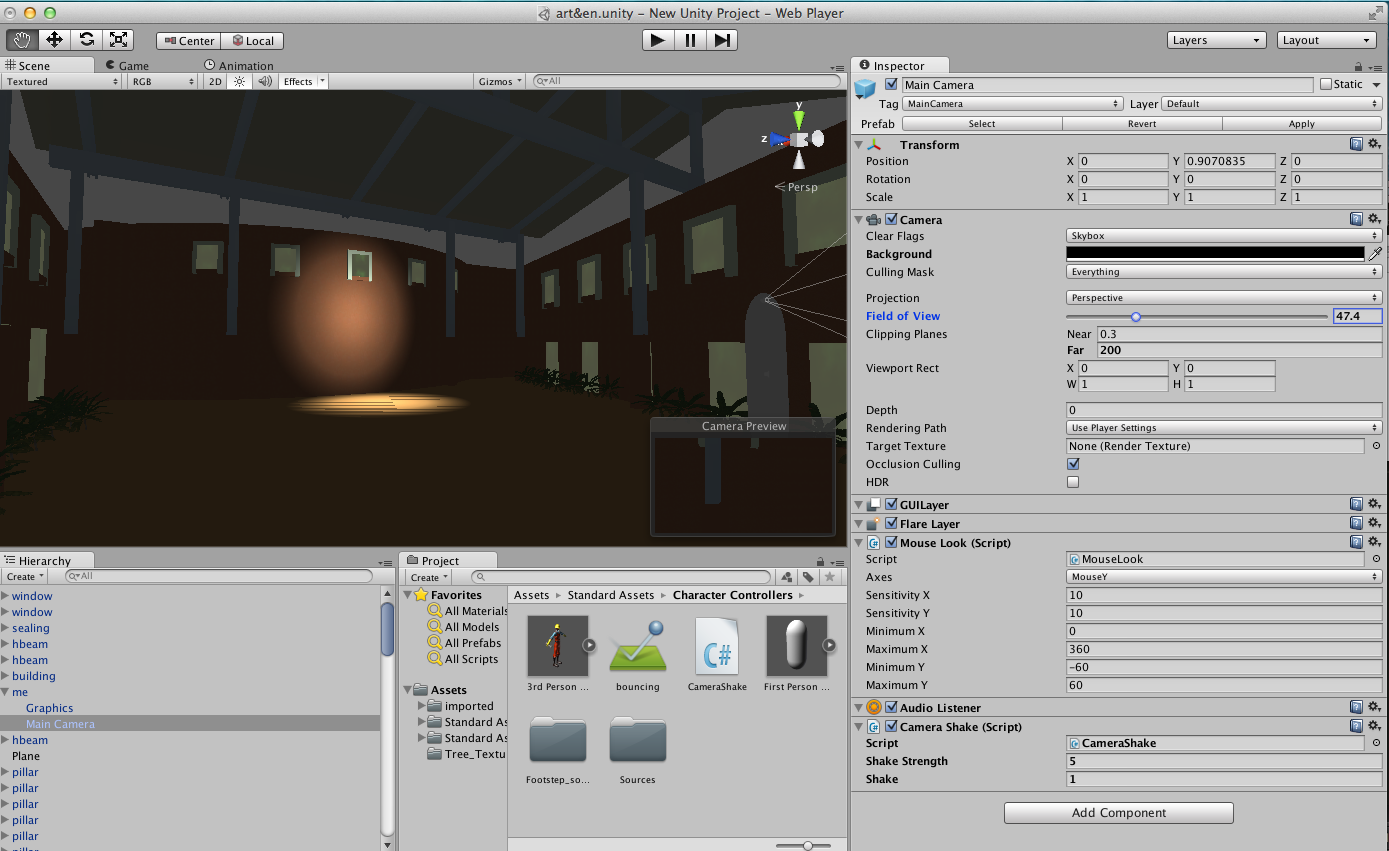The height and width of the screenshot is (851, 1389).
Task: Open Camera component gear settings
Action: click(1375, 219)
